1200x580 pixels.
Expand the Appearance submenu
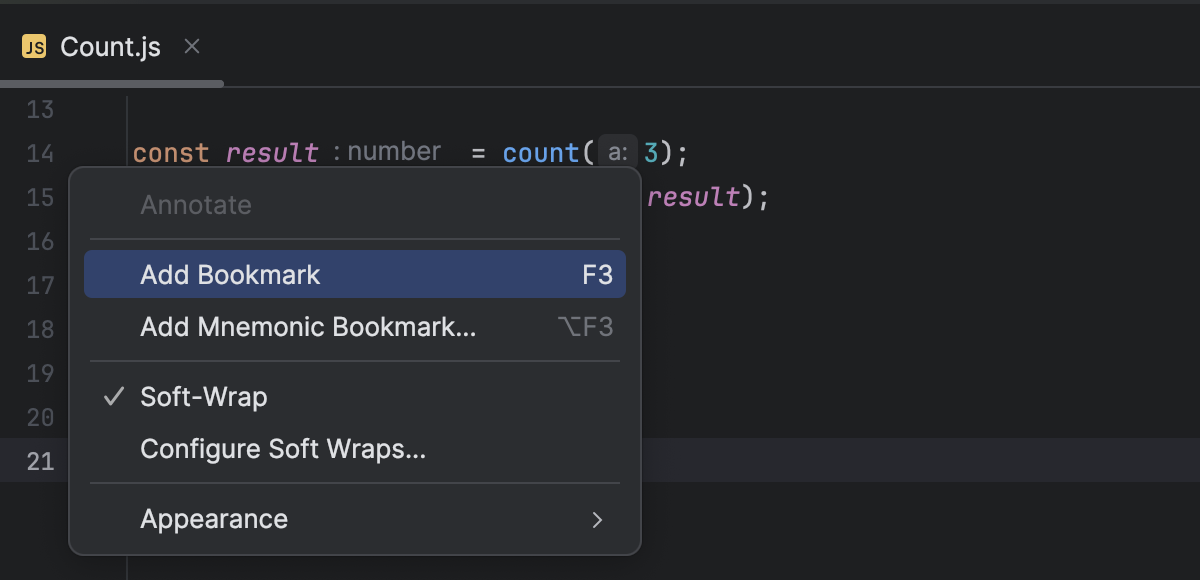213,519
